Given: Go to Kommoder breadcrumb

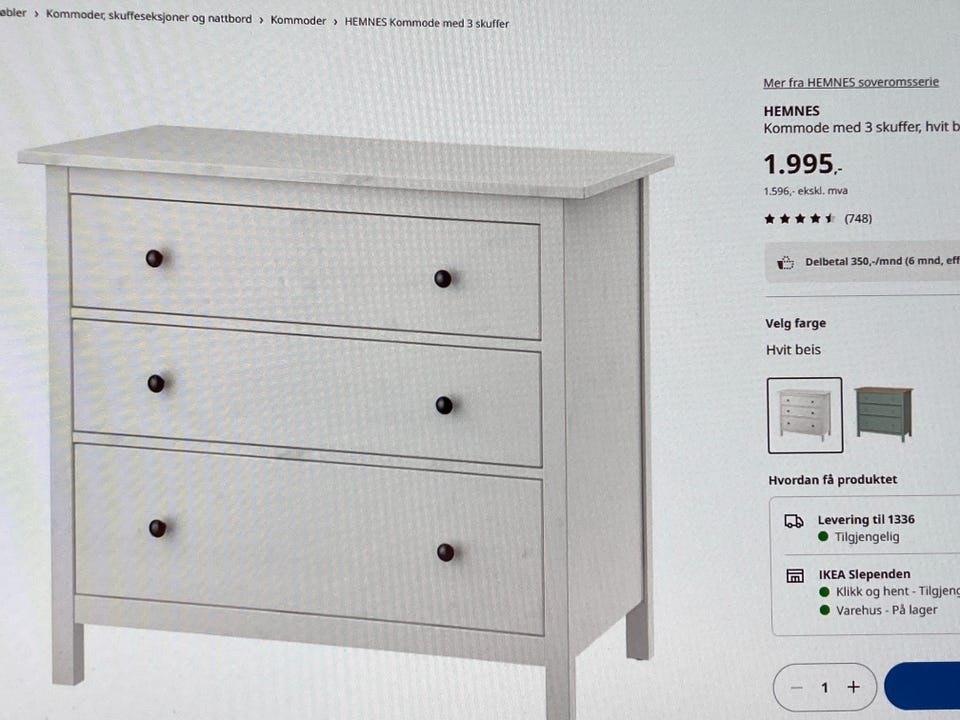Looking at the screenshot, I should [x=298, y=20].
